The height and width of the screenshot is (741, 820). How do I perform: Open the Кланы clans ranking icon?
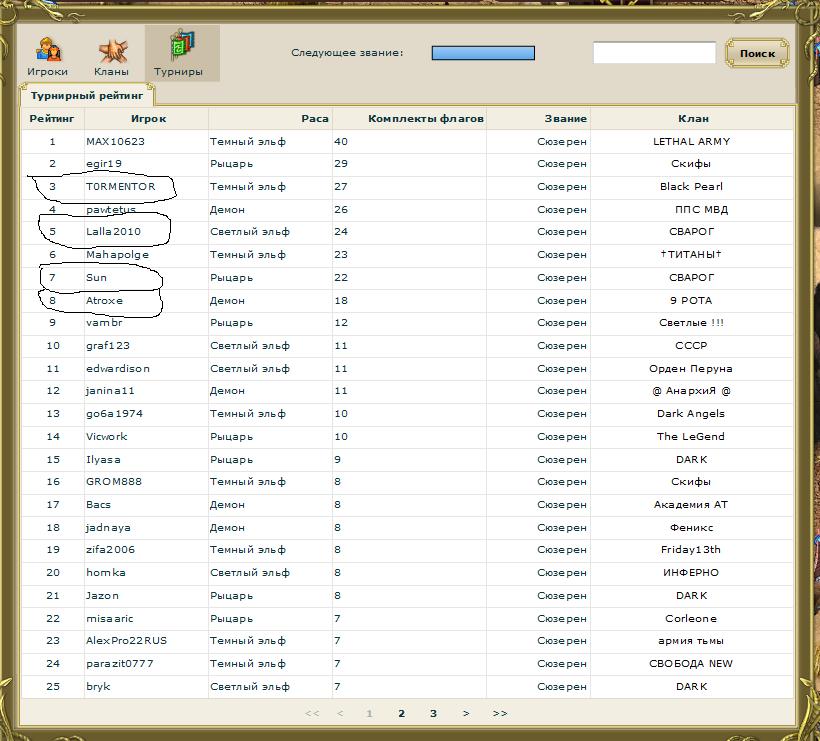tap(111, 55)
